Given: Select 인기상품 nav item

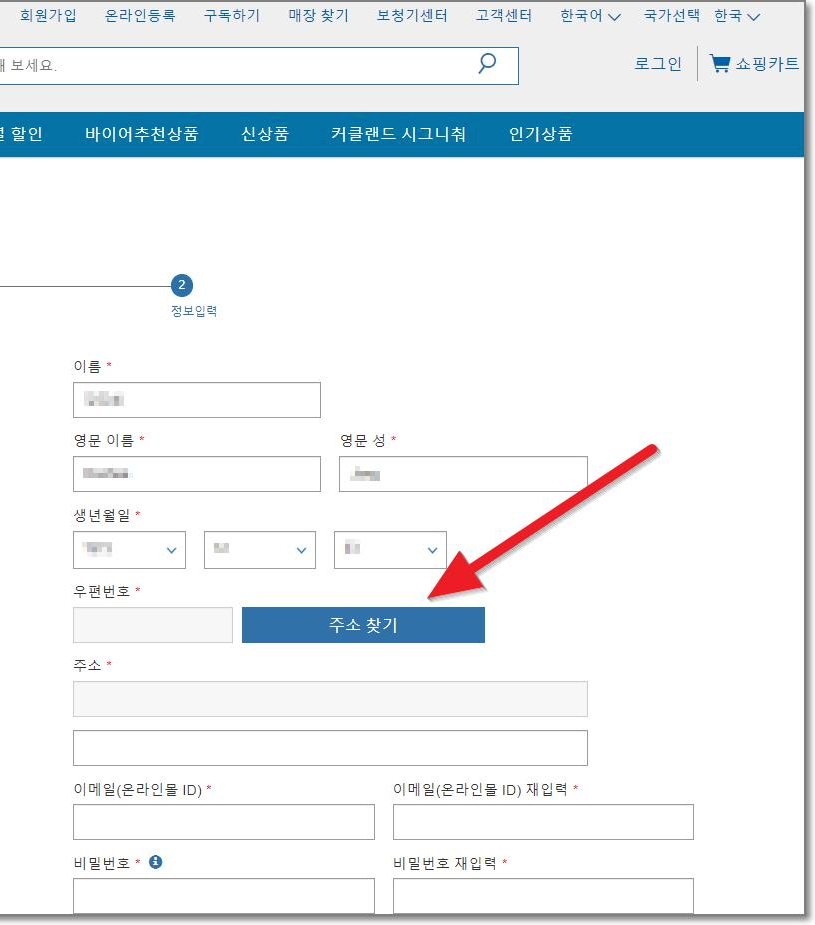Looking at the screenshot, I should 540,134.
